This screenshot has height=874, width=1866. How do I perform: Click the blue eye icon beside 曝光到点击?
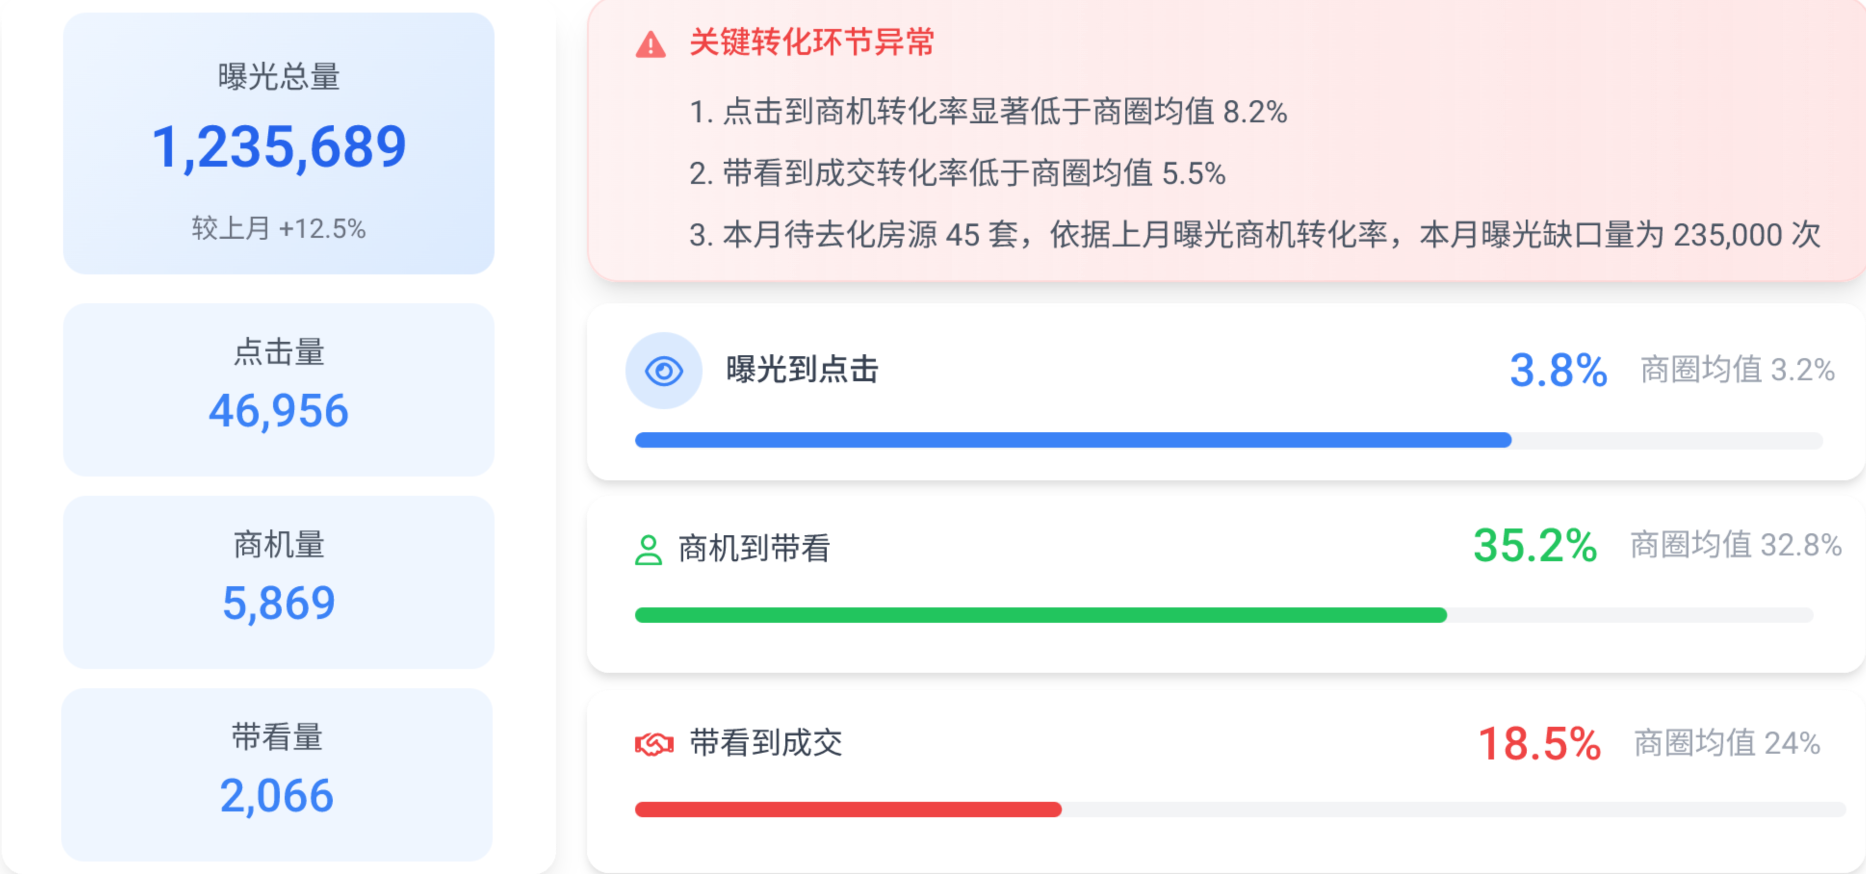pos(664,371)
